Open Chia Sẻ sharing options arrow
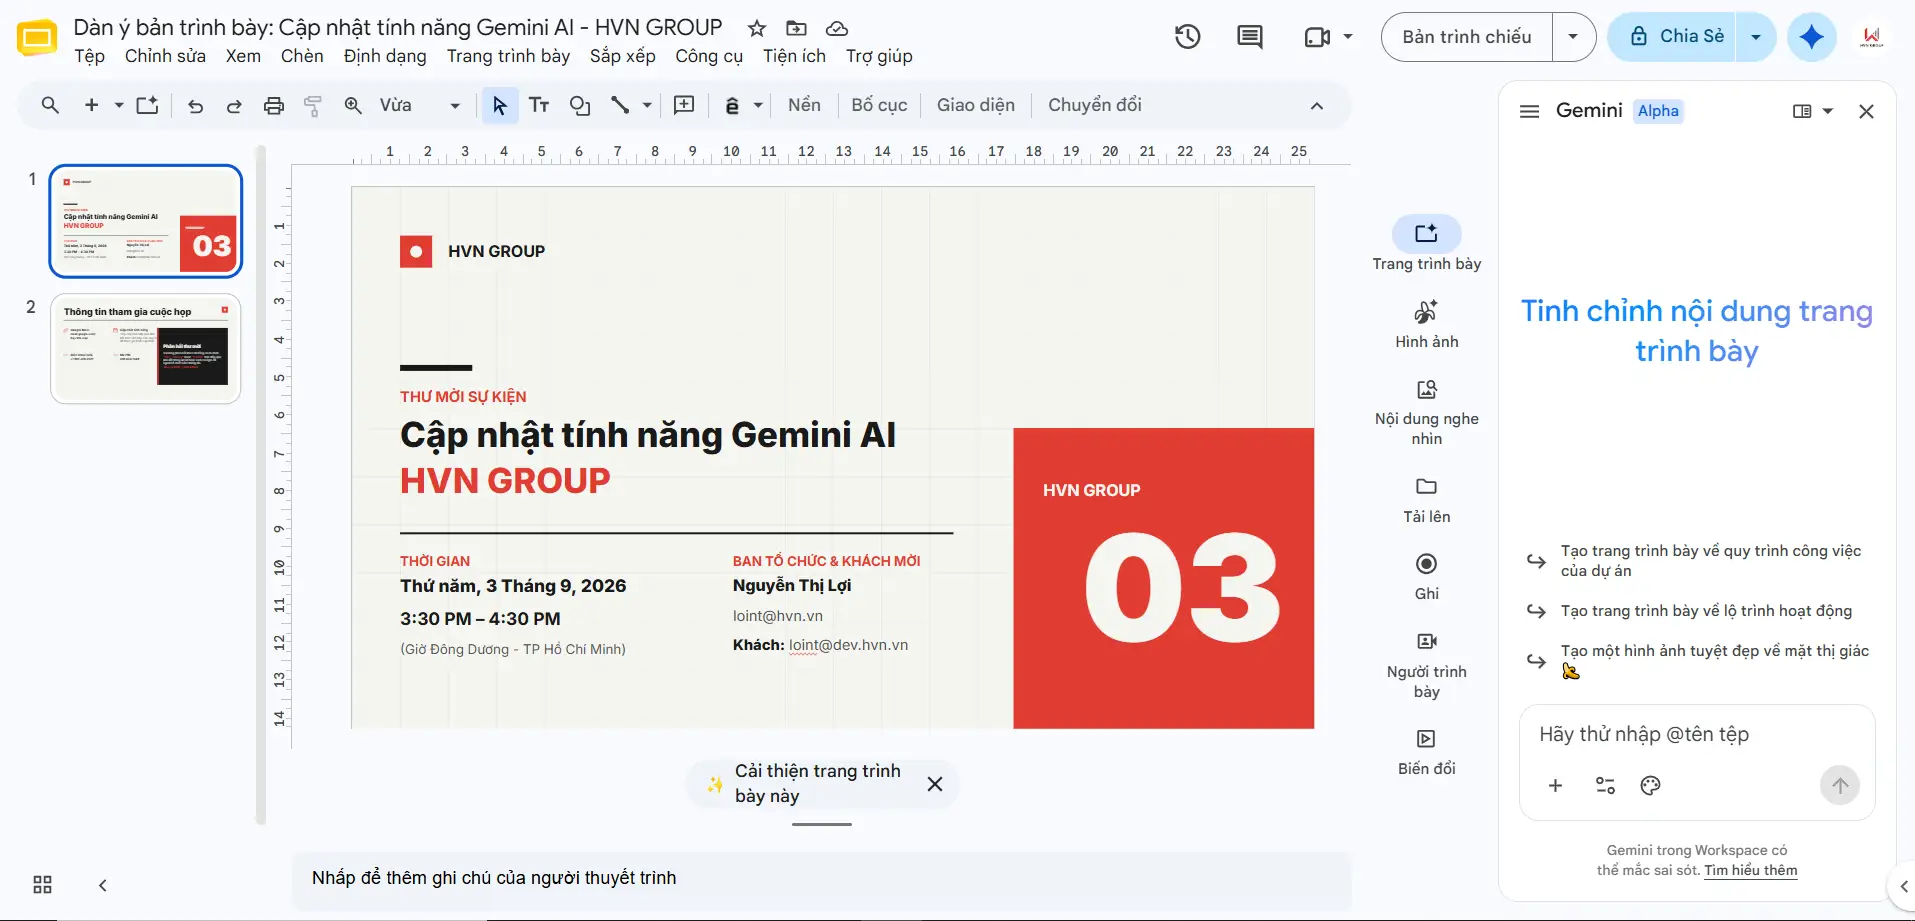Image resolution: width=1915 pixels, height=921 pixels. (x=1755, y=37)
